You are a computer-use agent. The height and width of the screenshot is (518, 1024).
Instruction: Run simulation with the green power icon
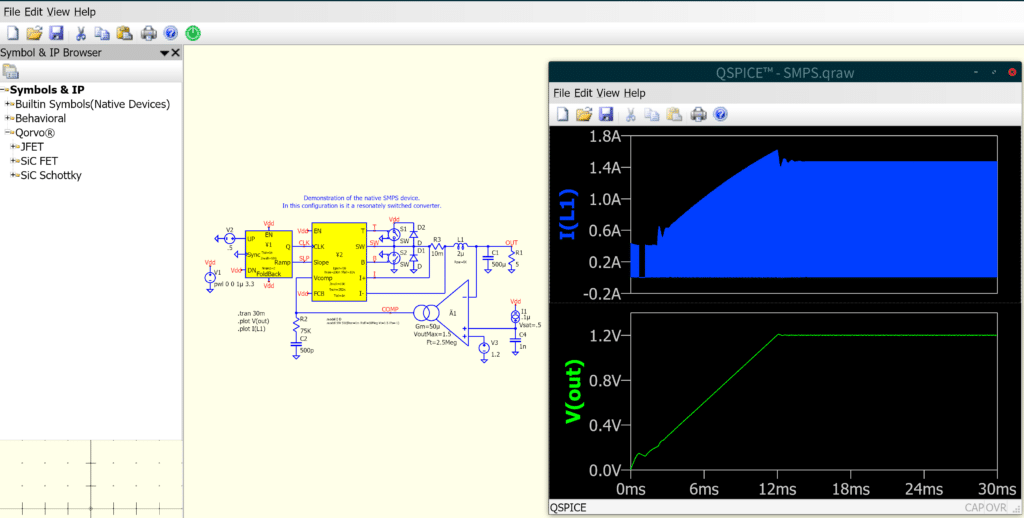[193, 33]
